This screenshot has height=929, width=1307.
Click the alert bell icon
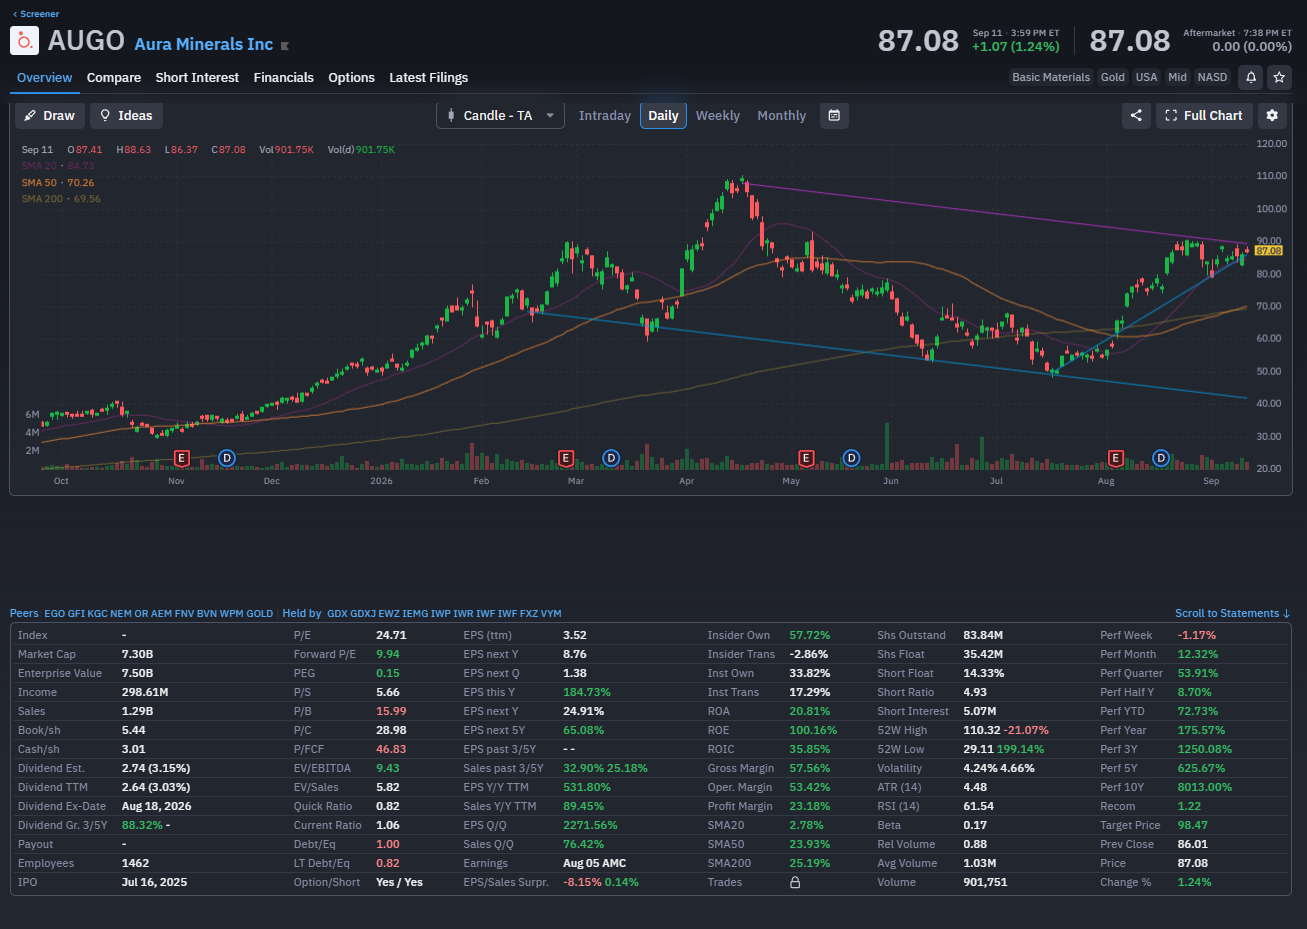[x=1250, y=77]
